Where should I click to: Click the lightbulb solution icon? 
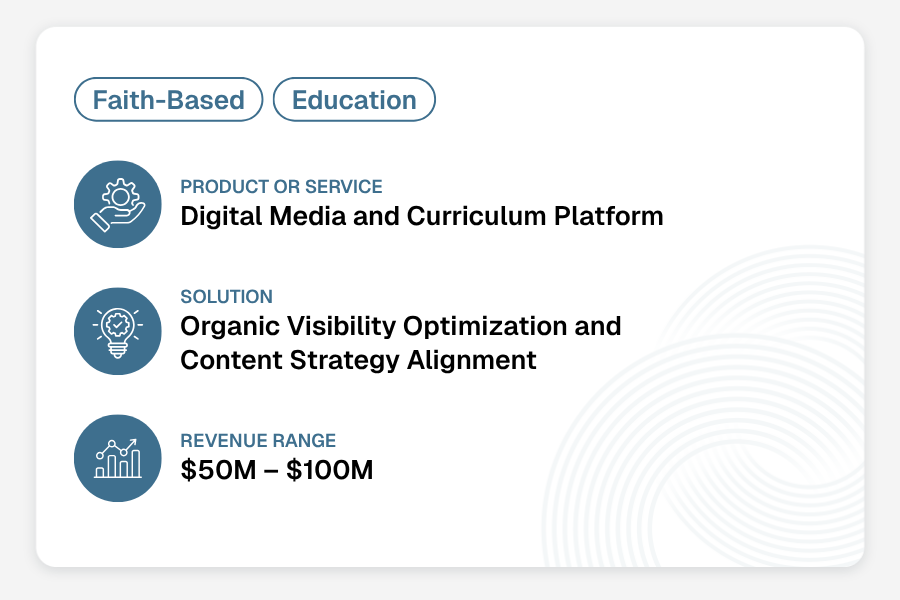(x=118, y=331)
